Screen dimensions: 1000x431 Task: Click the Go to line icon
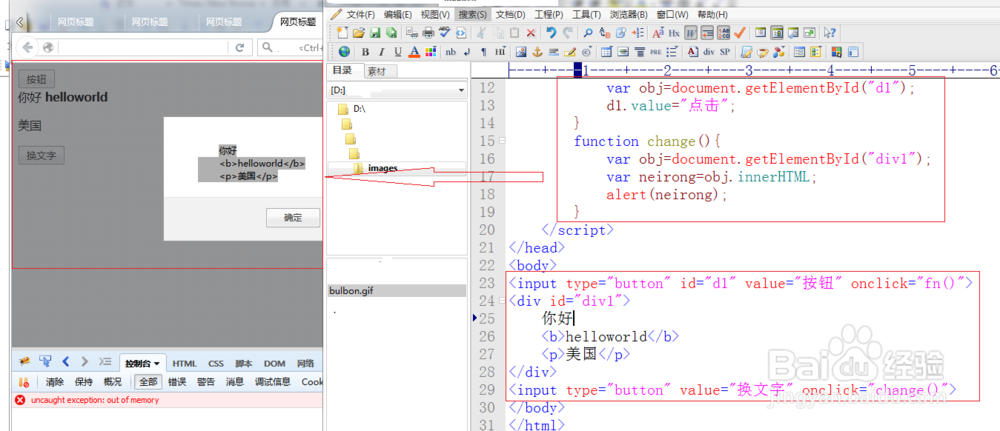click(638, 33)
